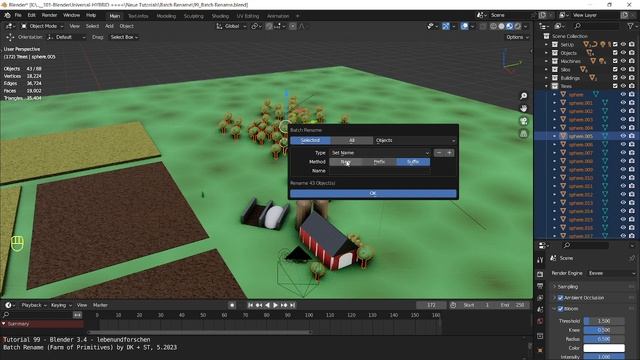Image resolution: width=640 pixels, height=360 pixels.
Task: Open the File menu
Action: click(18, 16)
